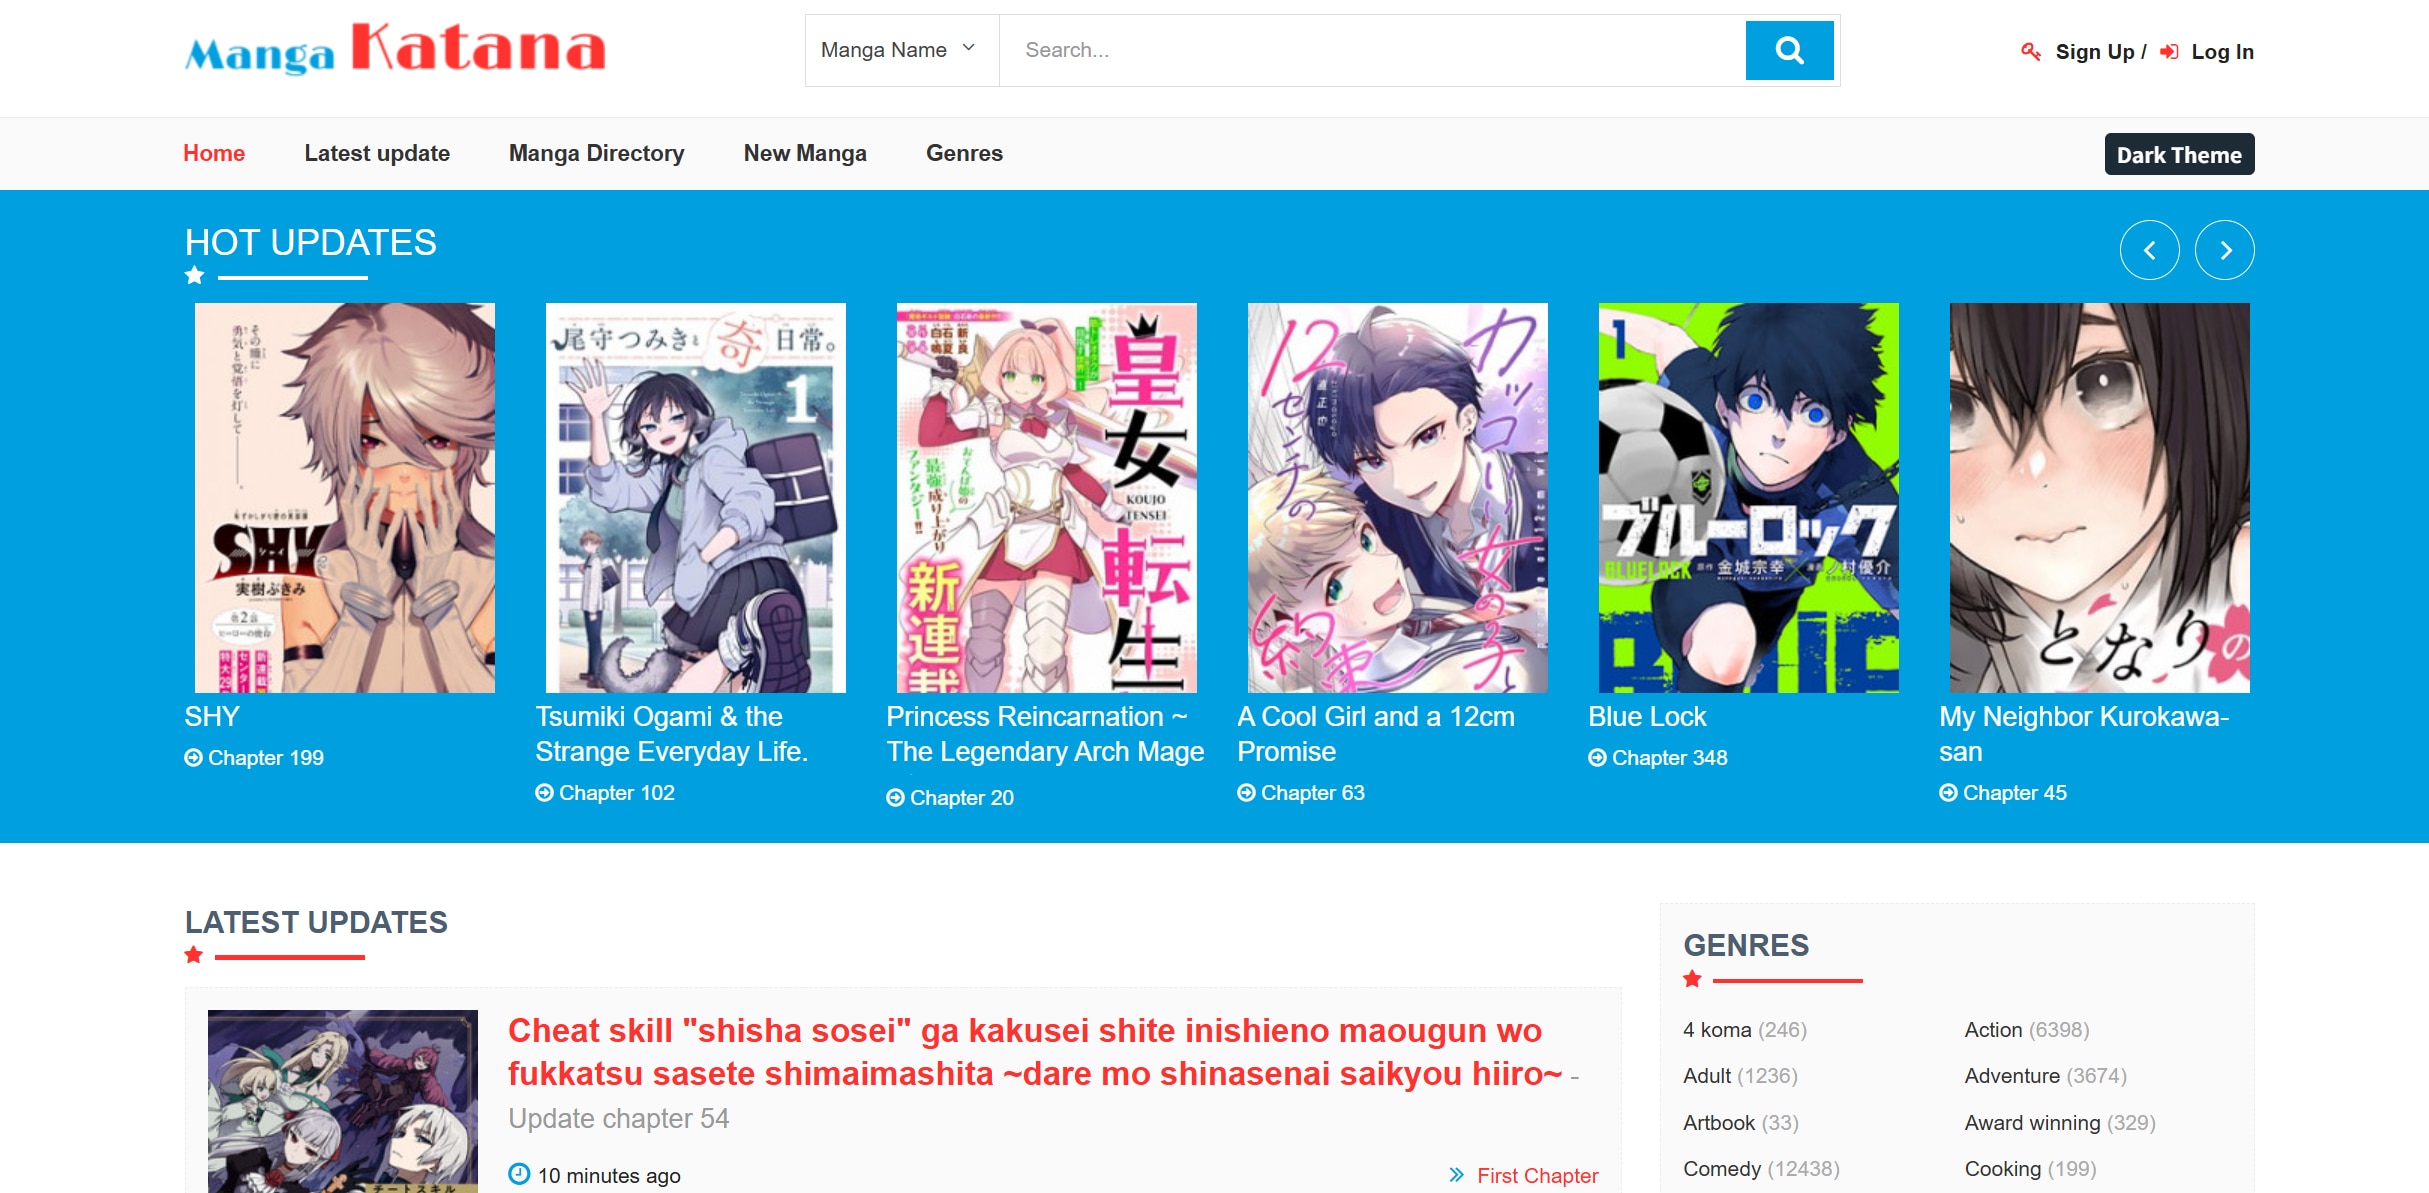The width and height of the screenshot is (2429, 1193).
Task: Select the Adult genre
Action: click(1707, 1076)
